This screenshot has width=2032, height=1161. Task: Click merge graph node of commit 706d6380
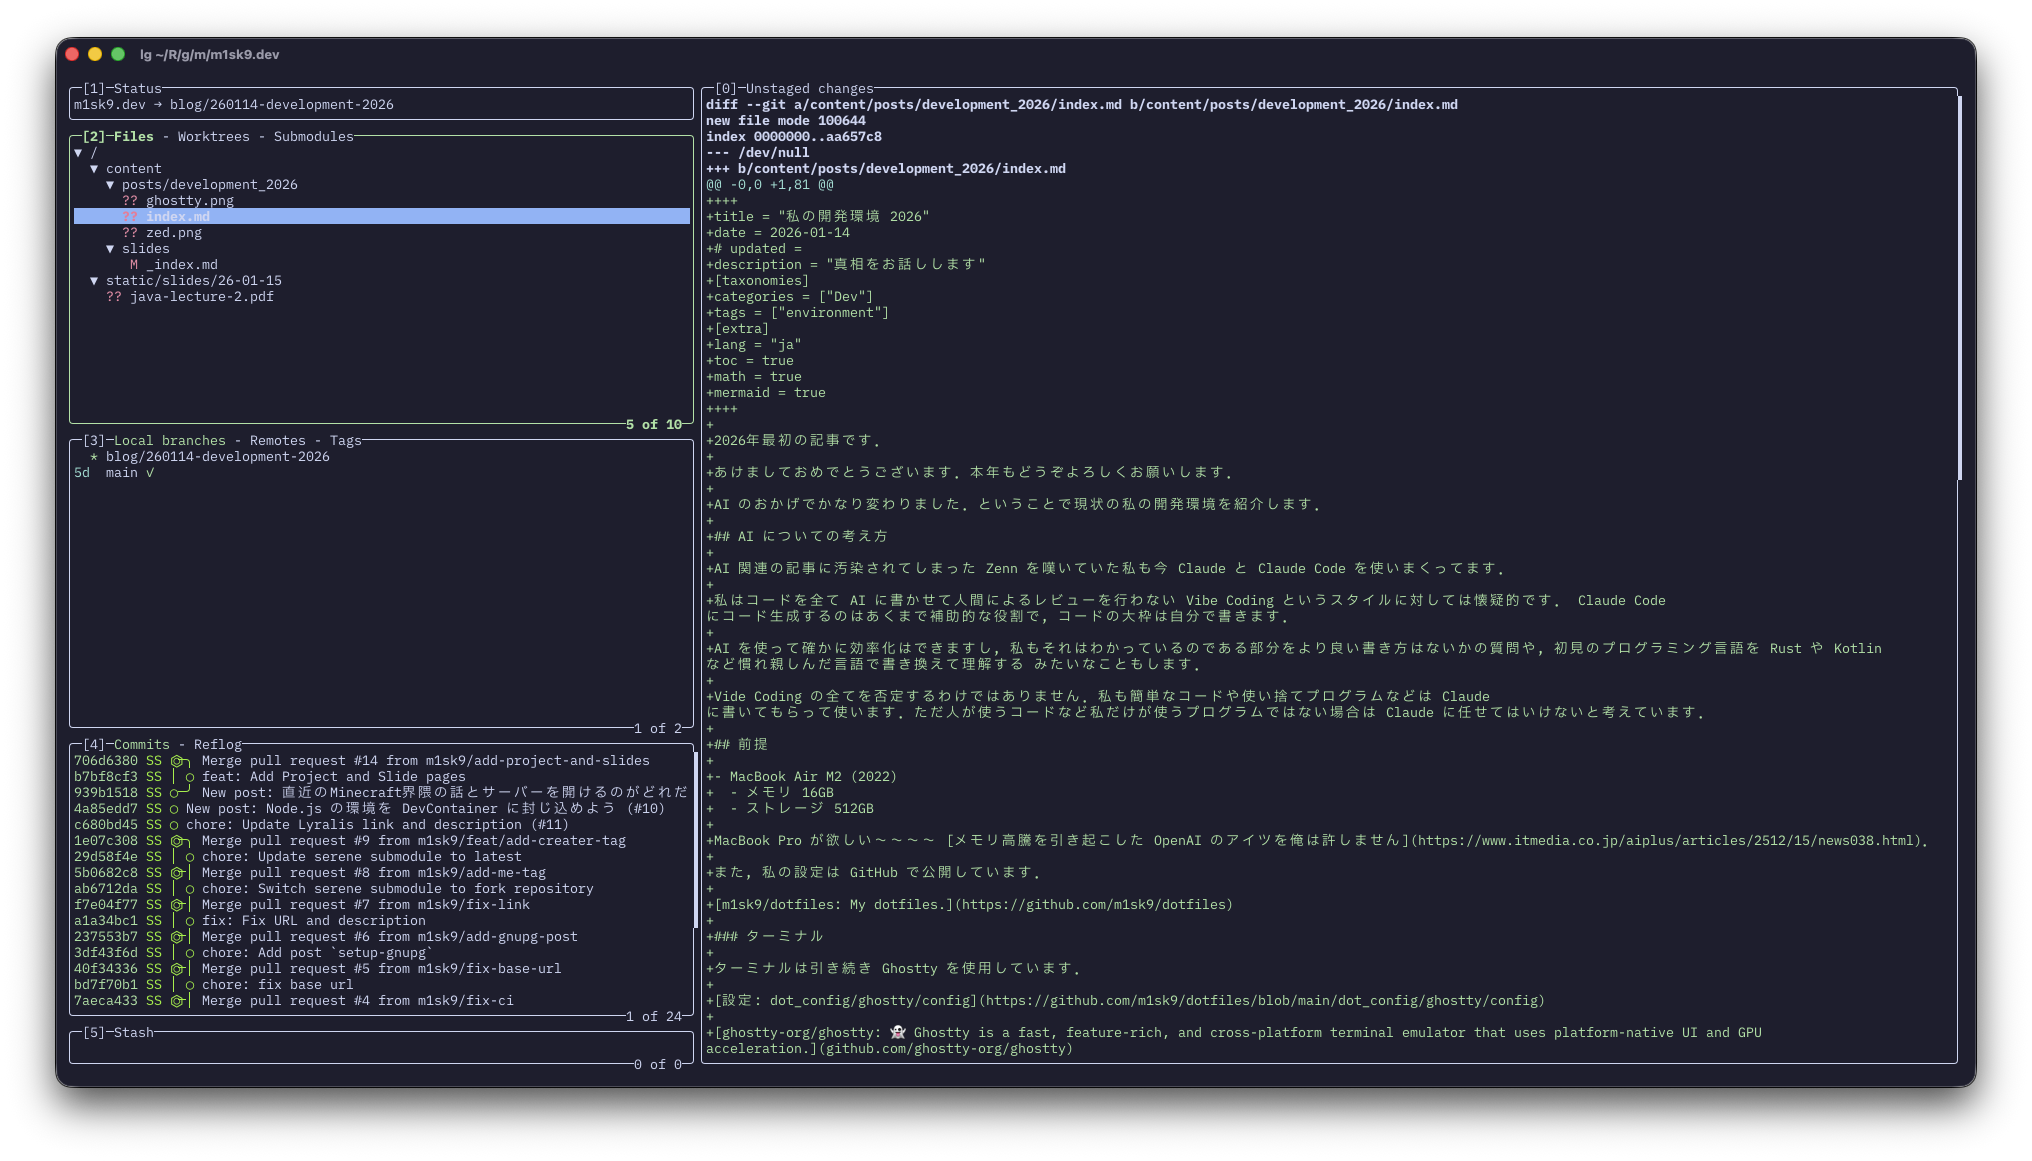176,761
